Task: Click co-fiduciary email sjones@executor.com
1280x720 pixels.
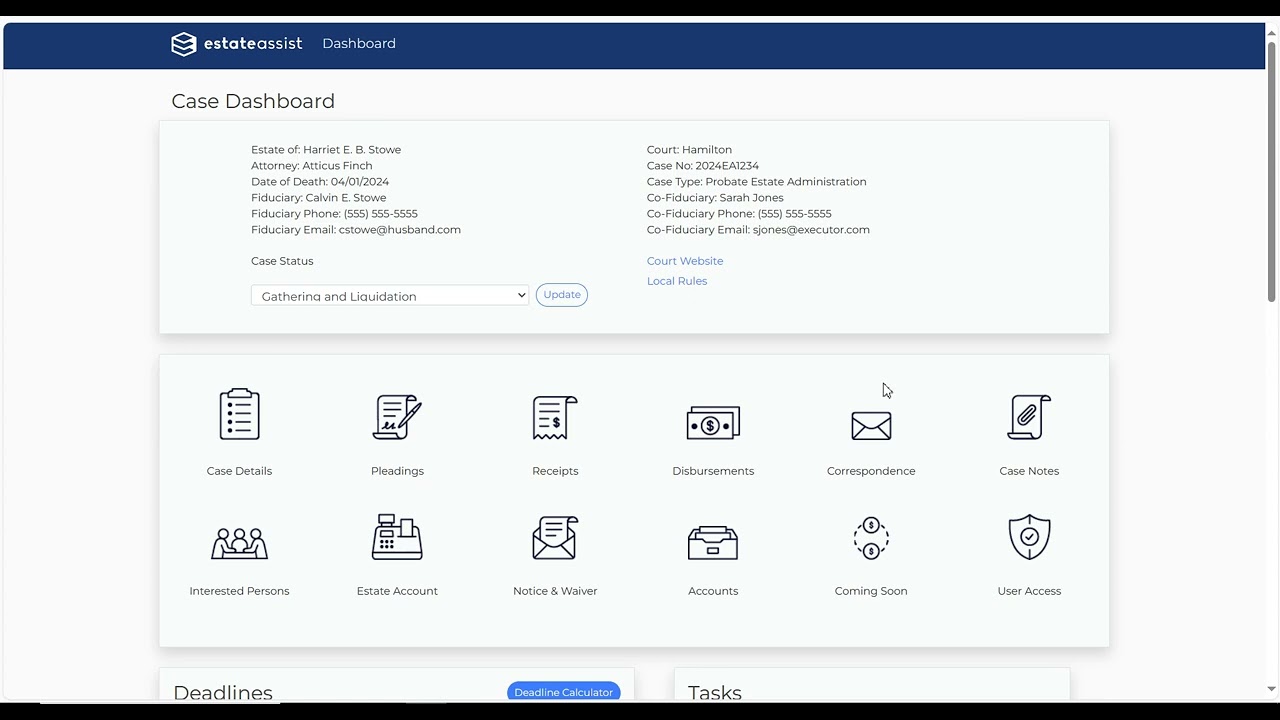Action: [811, 230]
